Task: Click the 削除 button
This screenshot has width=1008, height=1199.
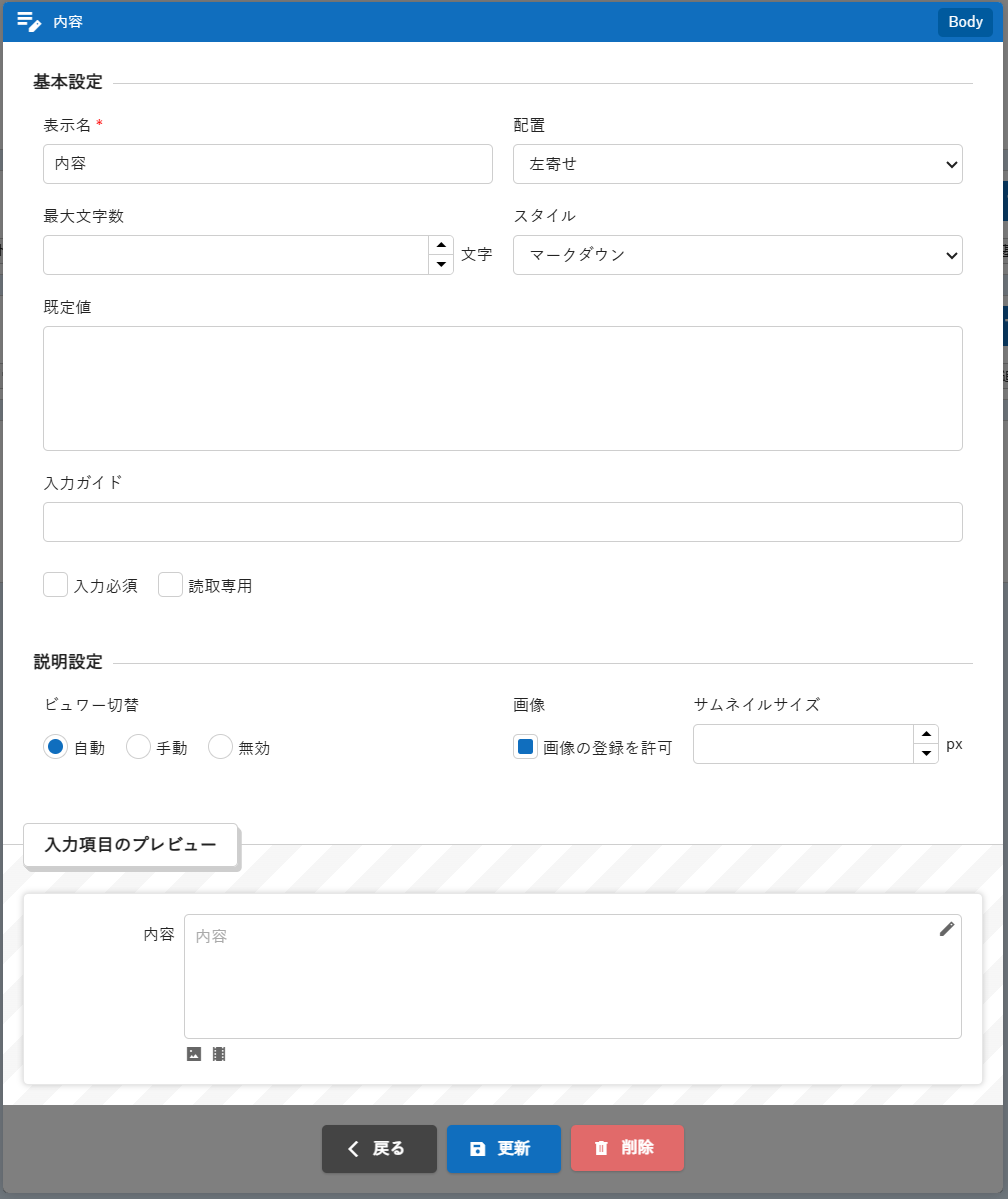Action: [627, 1149]
